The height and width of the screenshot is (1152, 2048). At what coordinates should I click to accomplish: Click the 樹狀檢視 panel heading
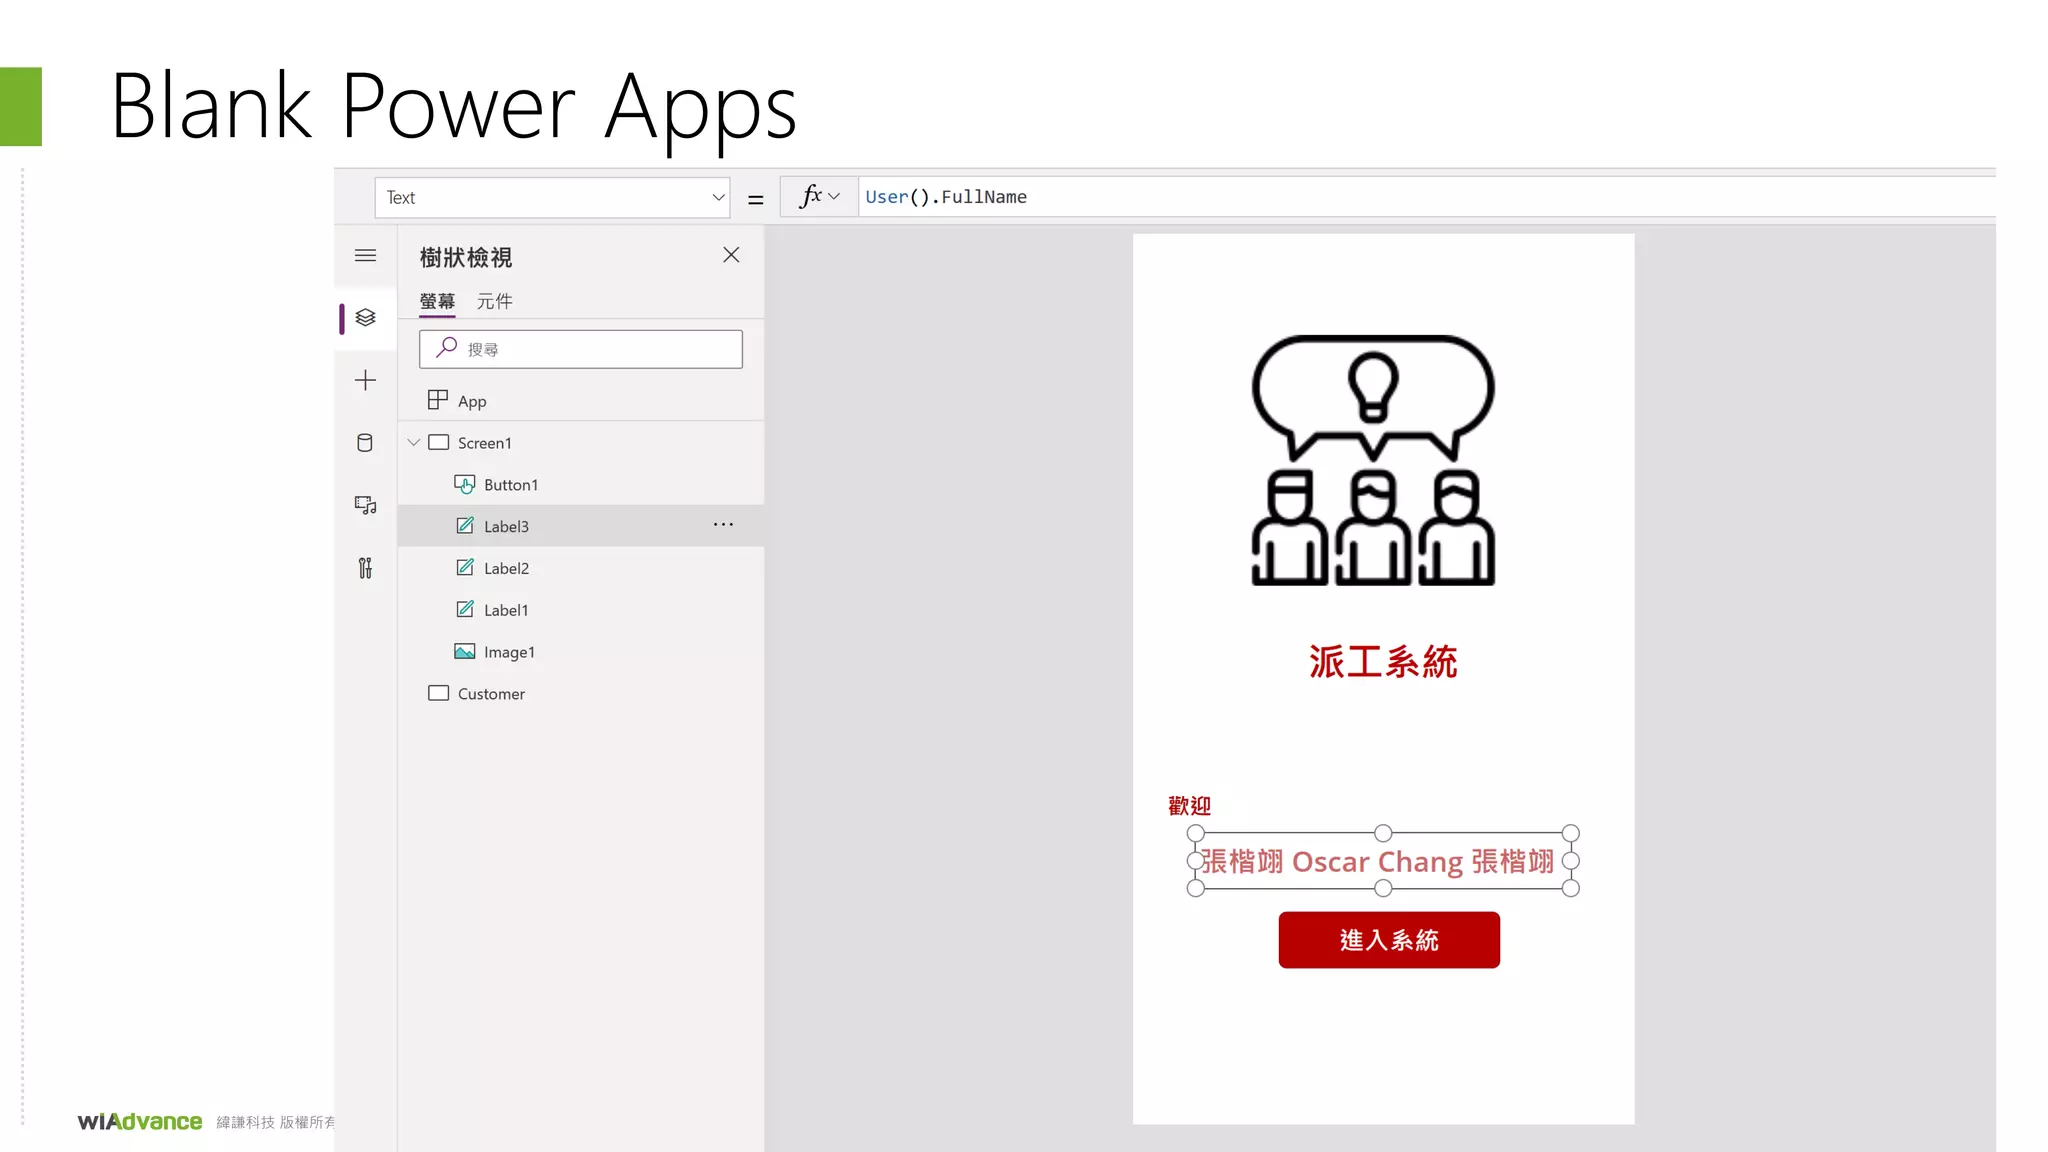[465, 258]
